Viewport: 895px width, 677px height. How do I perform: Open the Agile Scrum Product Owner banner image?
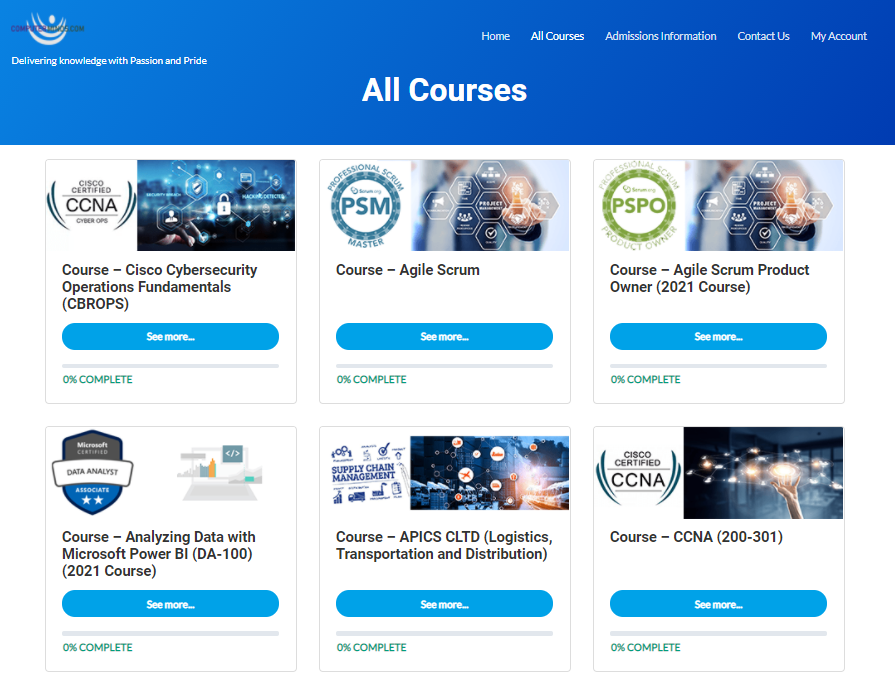pyautogui.click(x=764, y=205)
